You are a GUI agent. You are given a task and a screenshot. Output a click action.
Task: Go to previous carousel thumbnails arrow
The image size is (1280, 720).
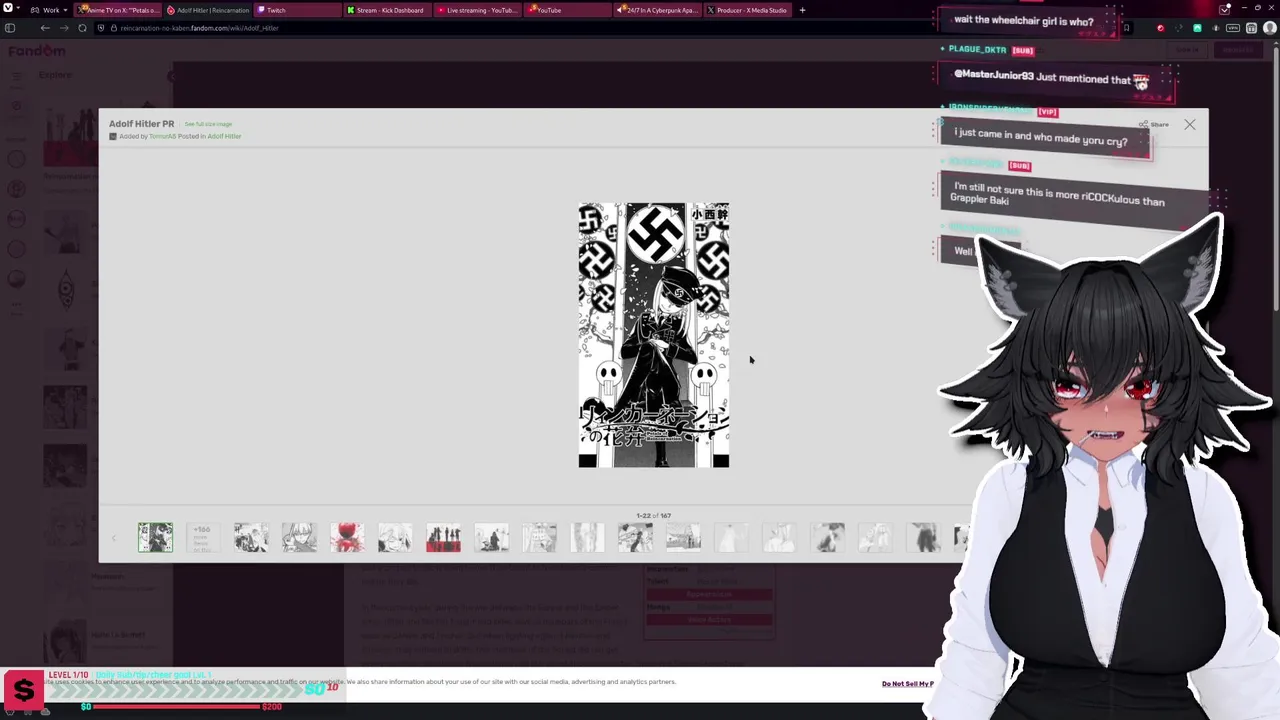tap(114, 538)
